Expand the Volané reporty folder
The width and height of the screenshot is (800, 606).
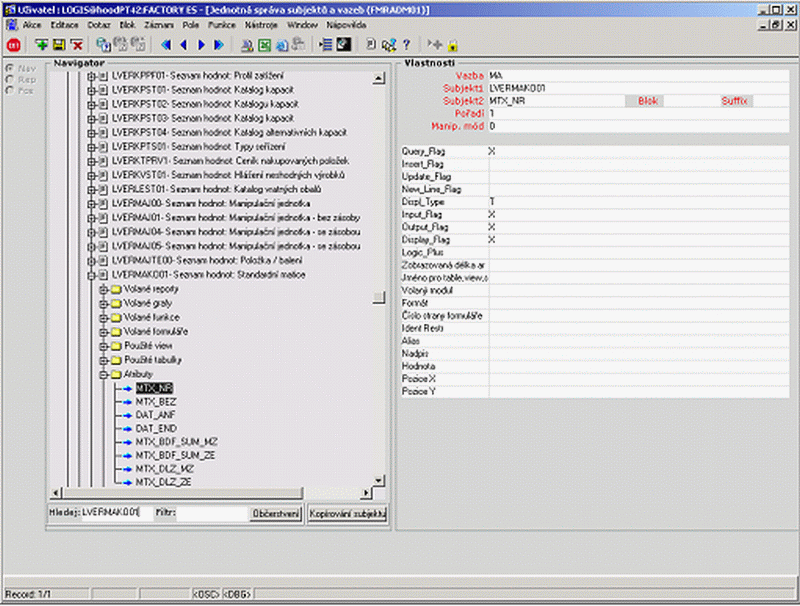pyautogui.click(x=104, y=289)
